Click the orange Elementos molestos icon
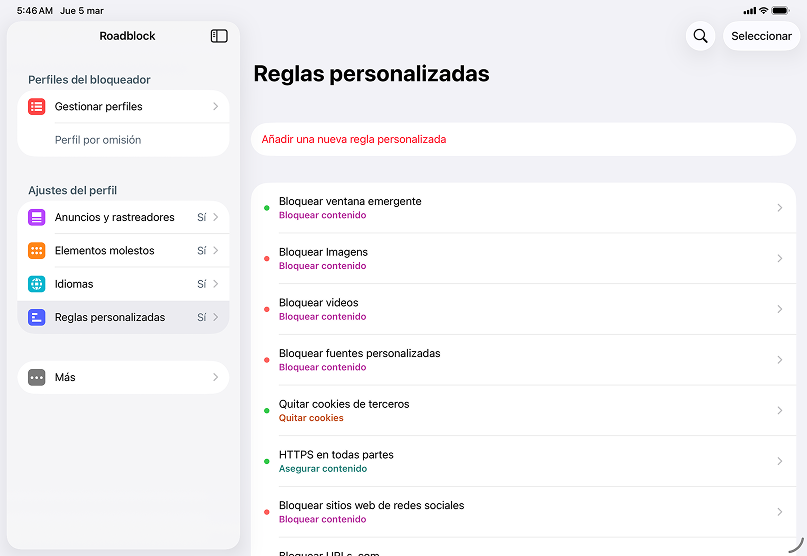Screen dimensions: 807x556 click(x=37, y=251)
